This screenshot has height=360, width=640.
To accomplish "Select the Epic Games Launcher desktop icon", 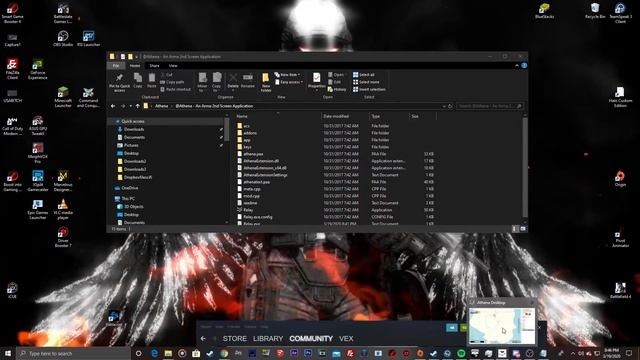I will (38, 209).
